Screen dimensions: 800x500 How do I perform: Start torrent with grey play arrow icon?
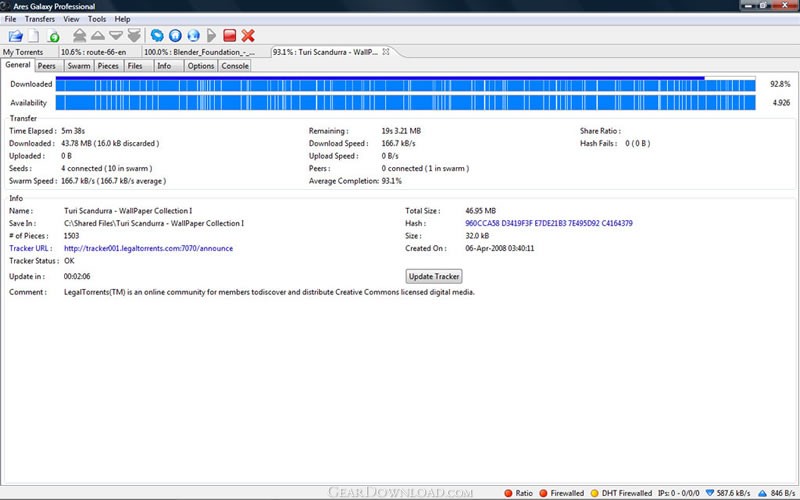click(x=212, y=36)
